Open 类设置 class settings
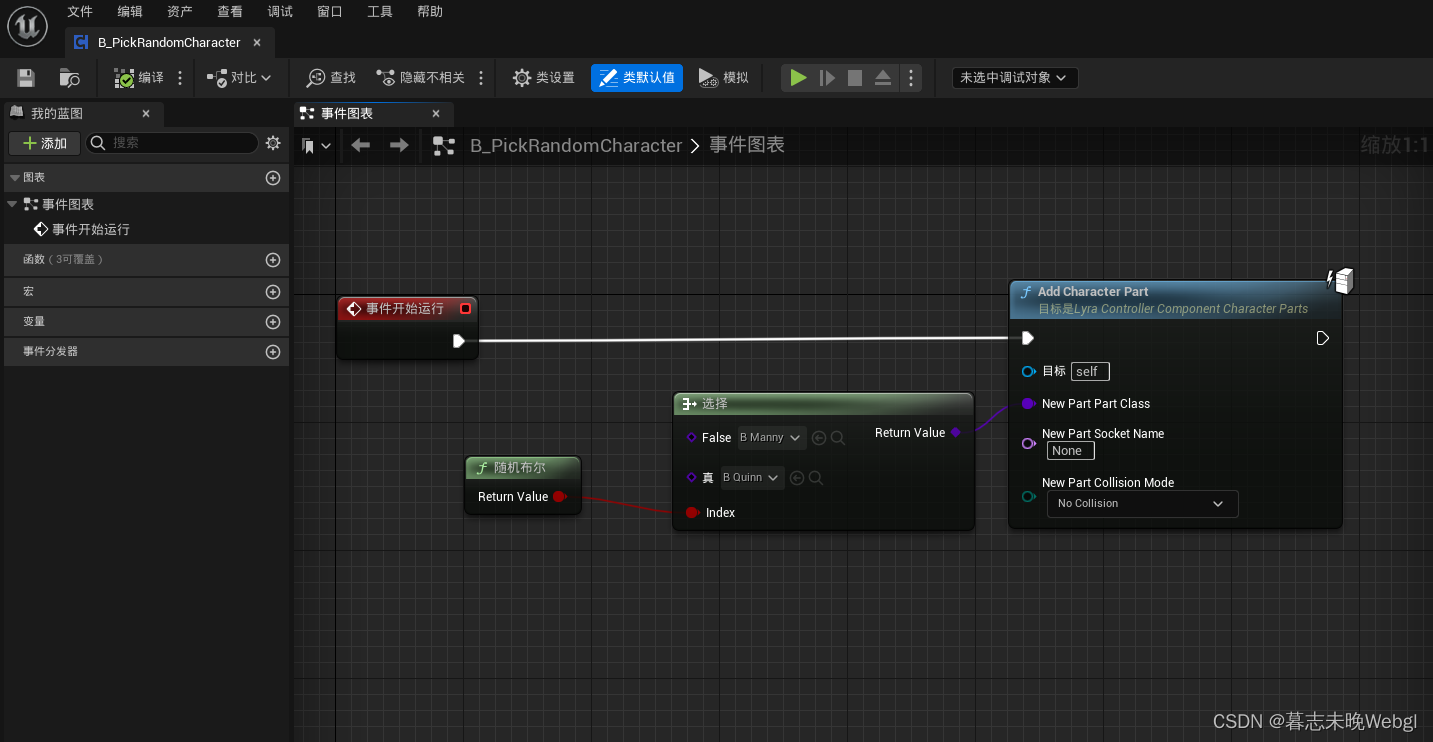Image resolution: width=1433 pixels, height=742 pixels. 543,78
